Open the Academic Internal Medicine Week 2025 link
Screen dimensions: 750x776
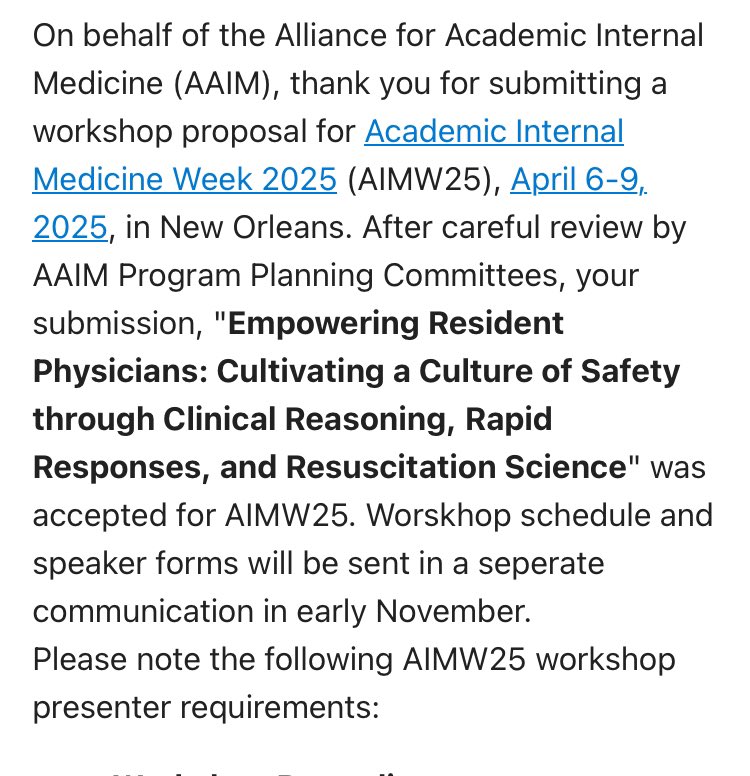click(494, 132)
